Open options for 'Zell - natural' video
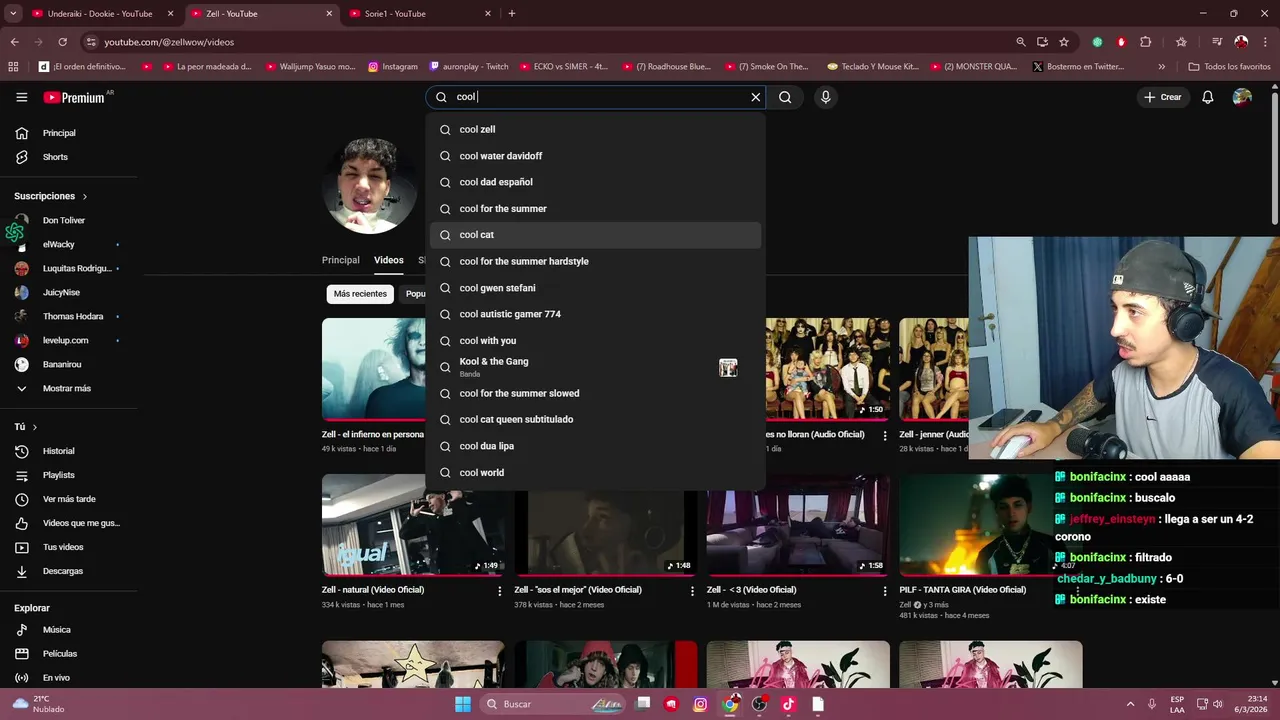The image size is (1280, 720). coord(500,591)
